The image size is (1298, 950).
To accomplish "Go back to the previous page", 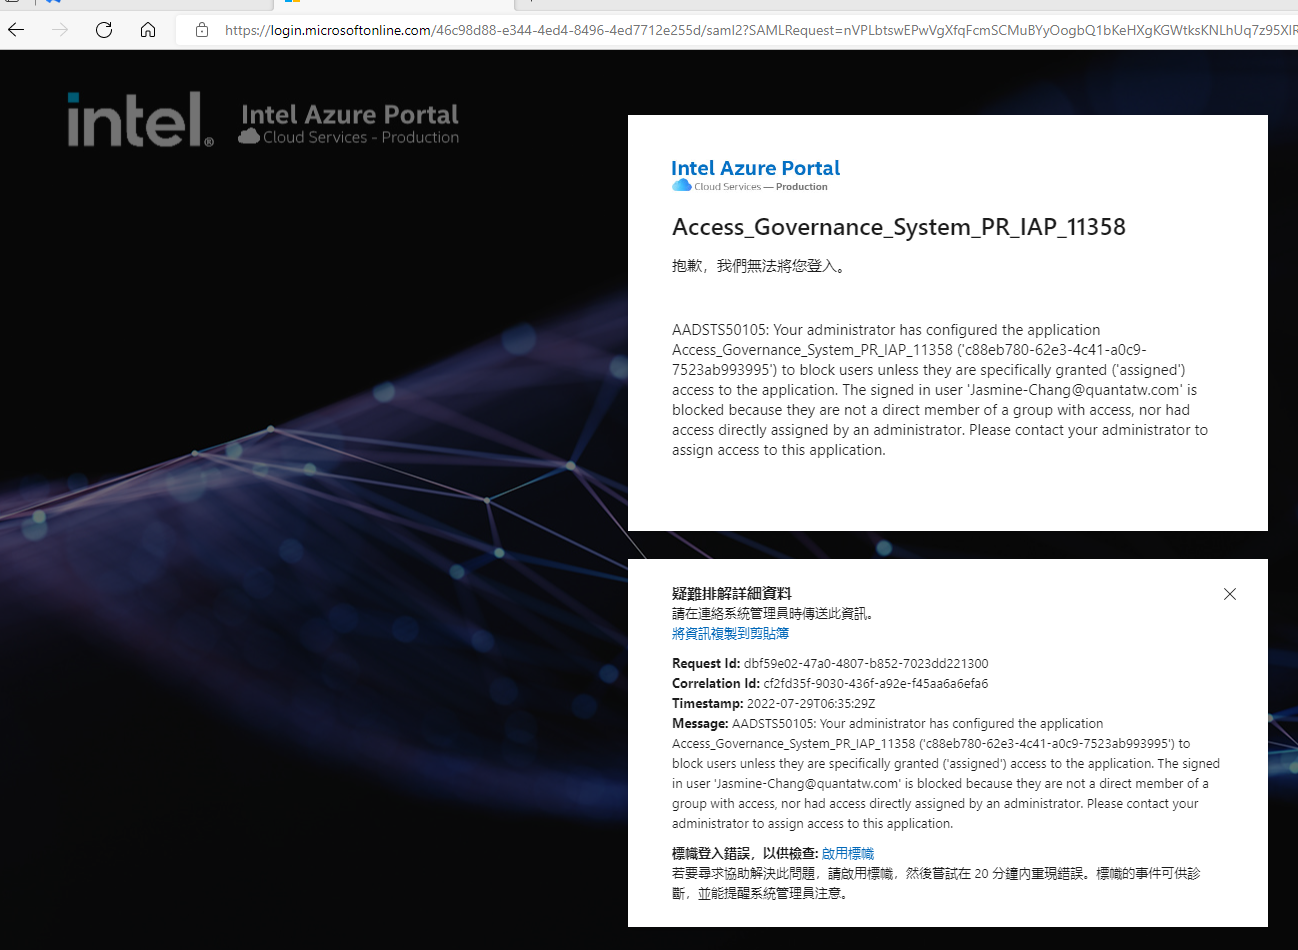I will coord(16,30).
